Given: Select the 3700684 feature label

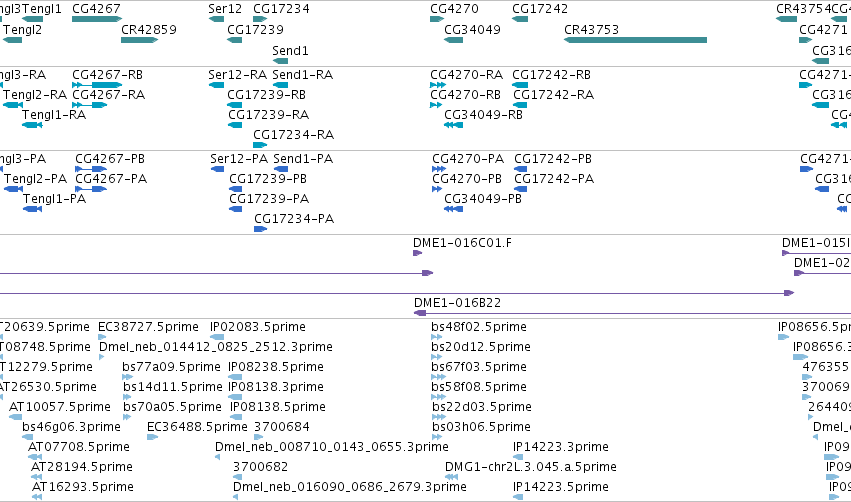Looking at the screenshot, I should (282, 427).
